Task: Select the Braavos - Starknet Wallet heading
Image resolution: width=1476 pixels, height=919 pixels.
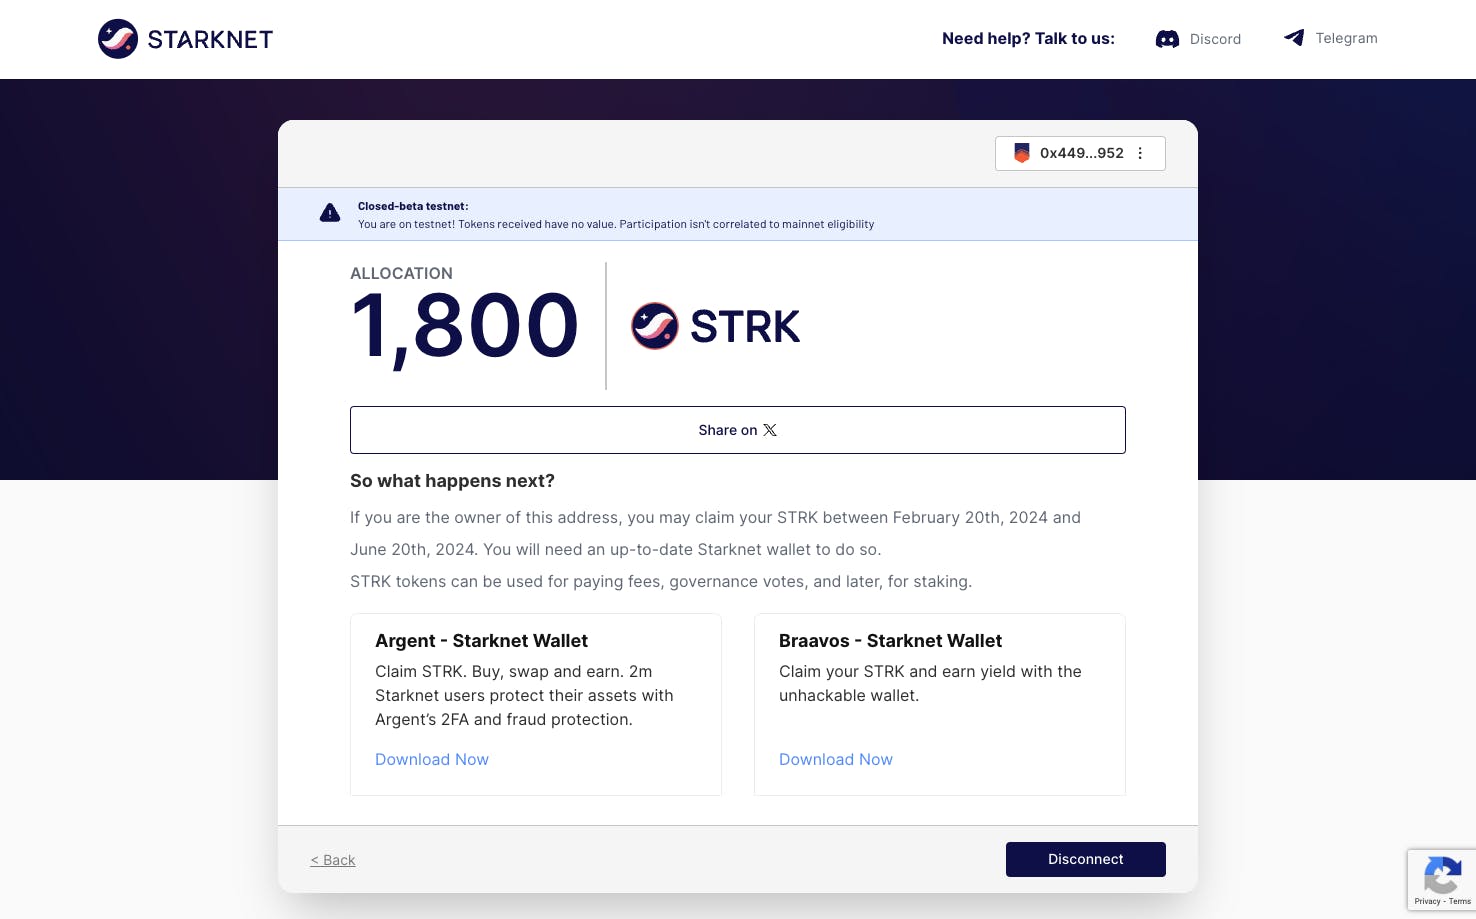Action: coord(890,641)
